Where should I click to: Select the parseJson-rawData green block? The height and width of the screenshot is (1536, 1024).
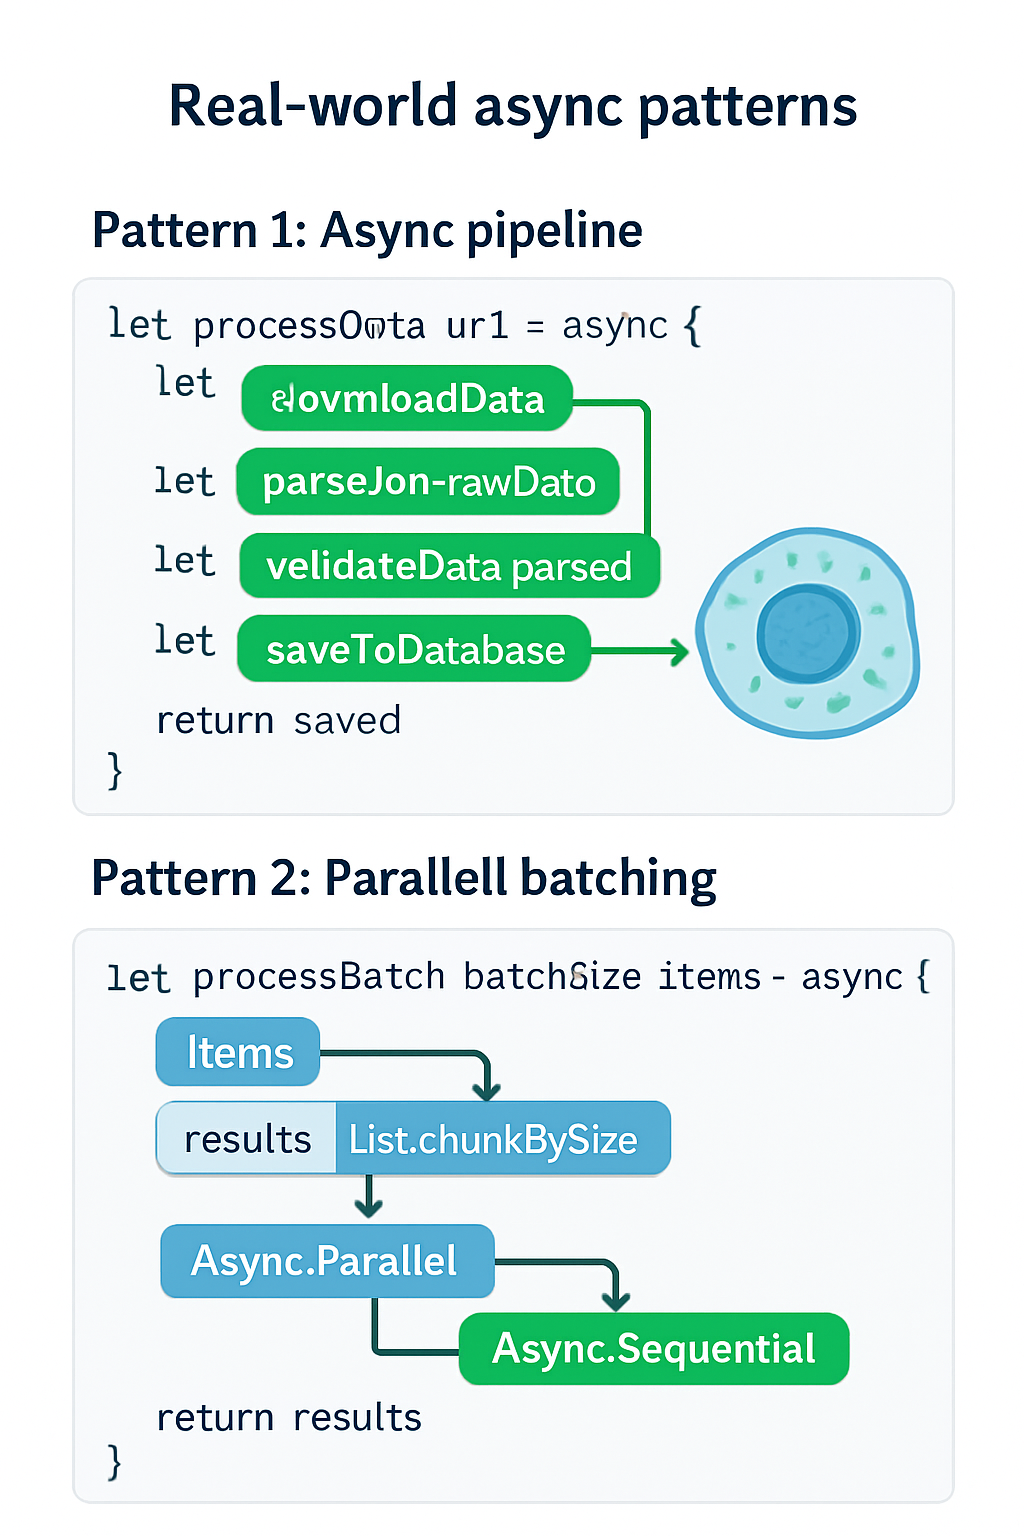[x=428, y=482]
